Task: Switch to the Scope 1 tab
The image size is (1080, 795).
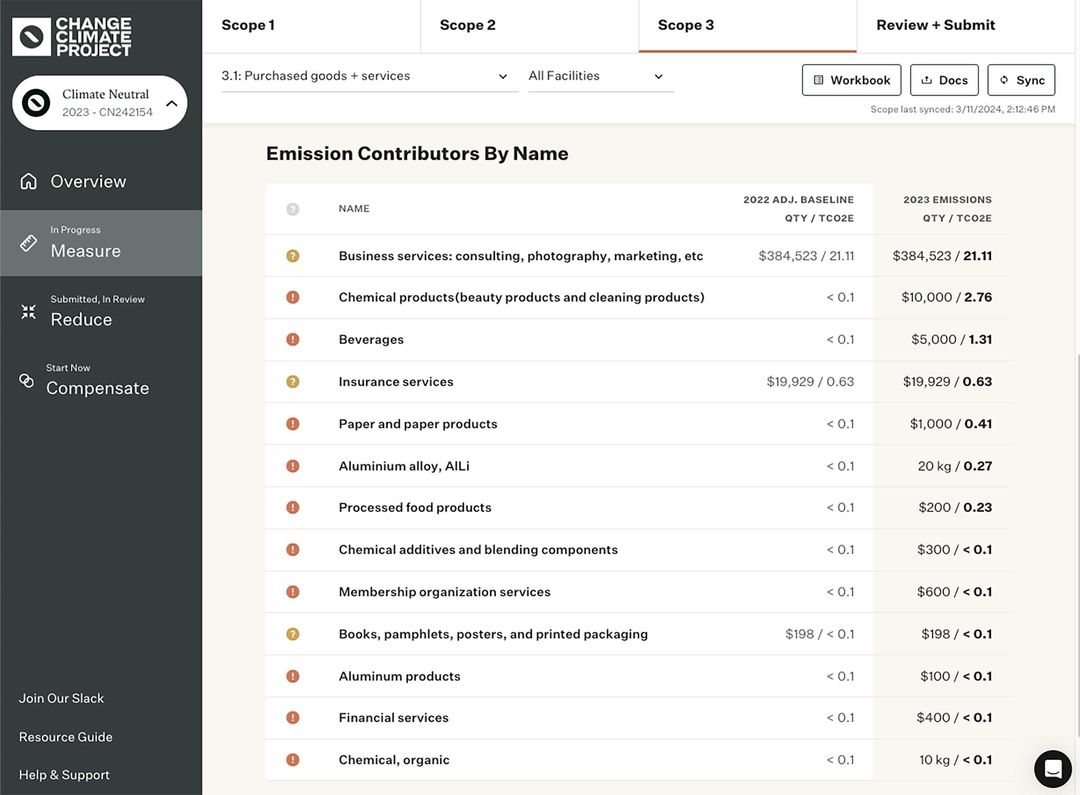Action: 248,25
